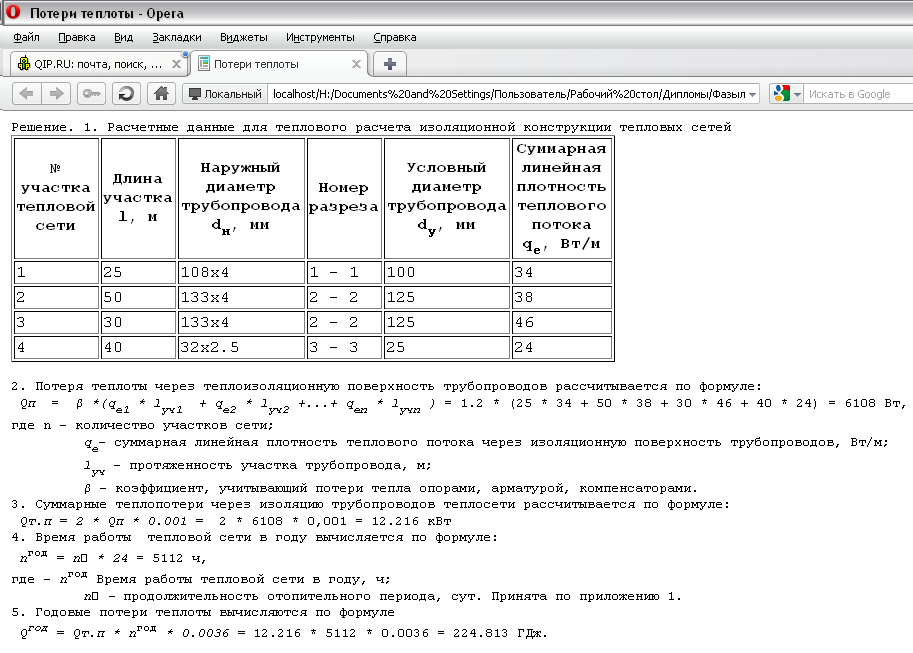Open the password wand key icon

91,93
